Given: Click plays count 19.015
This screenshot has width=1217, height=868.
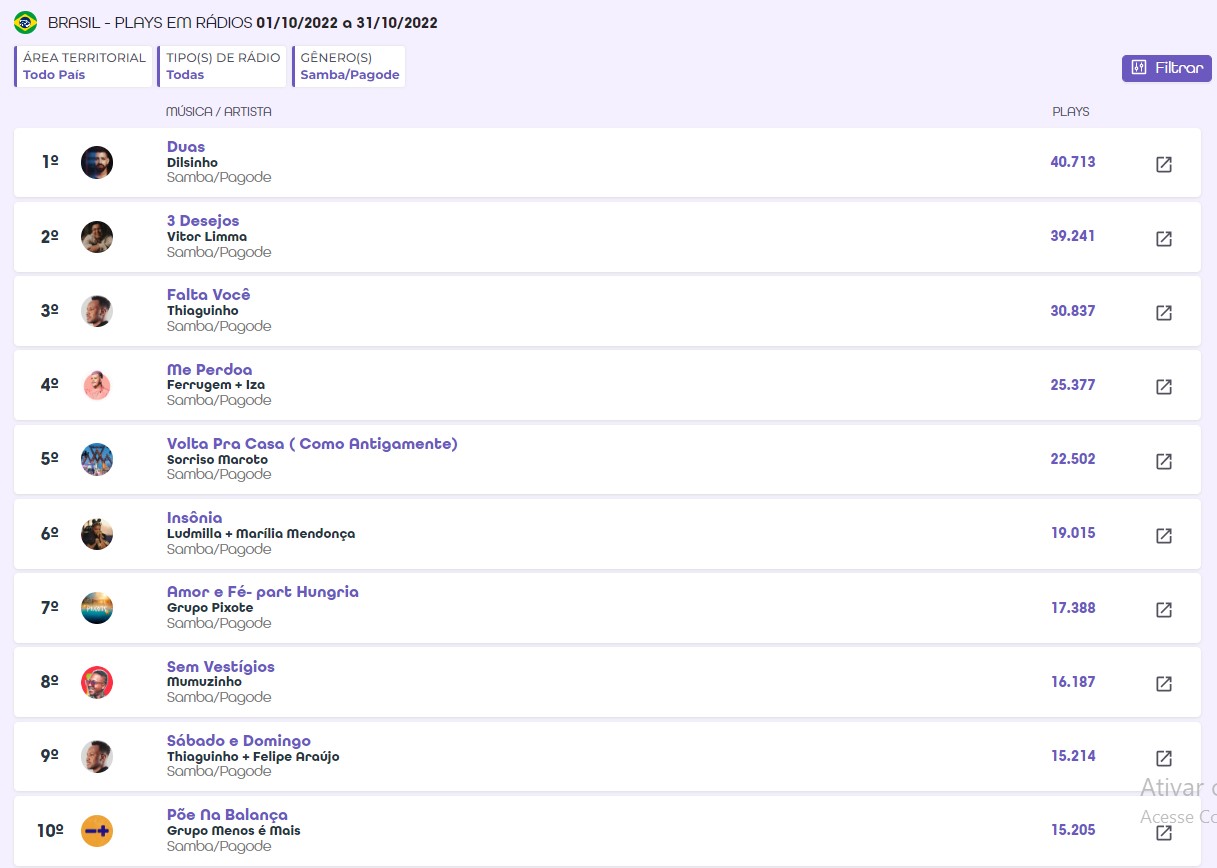Looking at the screenshot, I should coord(1073,533).
